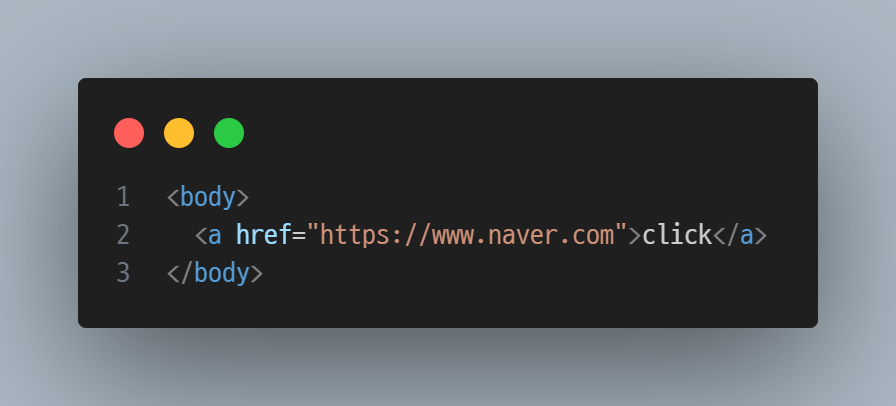Click the red close dot
The height and width of the screenshot is (406, 896).
[x=129, y=133]
